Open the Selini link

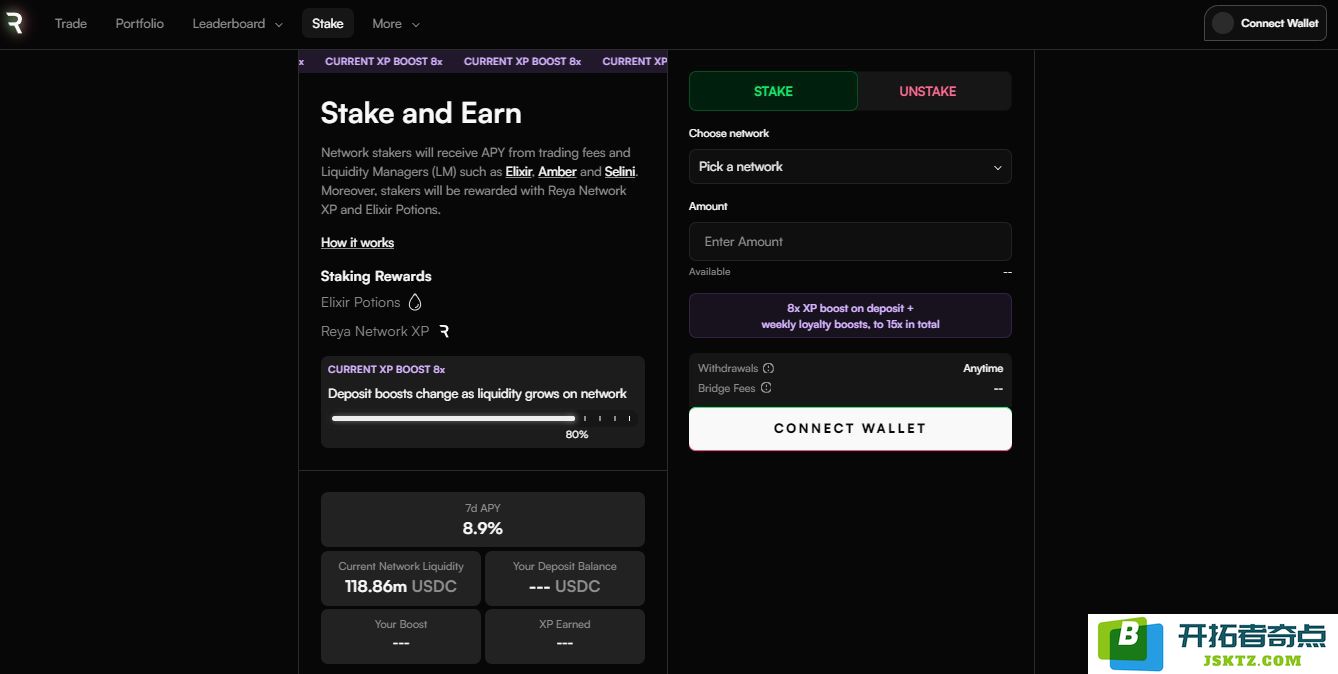pos(620,172)
